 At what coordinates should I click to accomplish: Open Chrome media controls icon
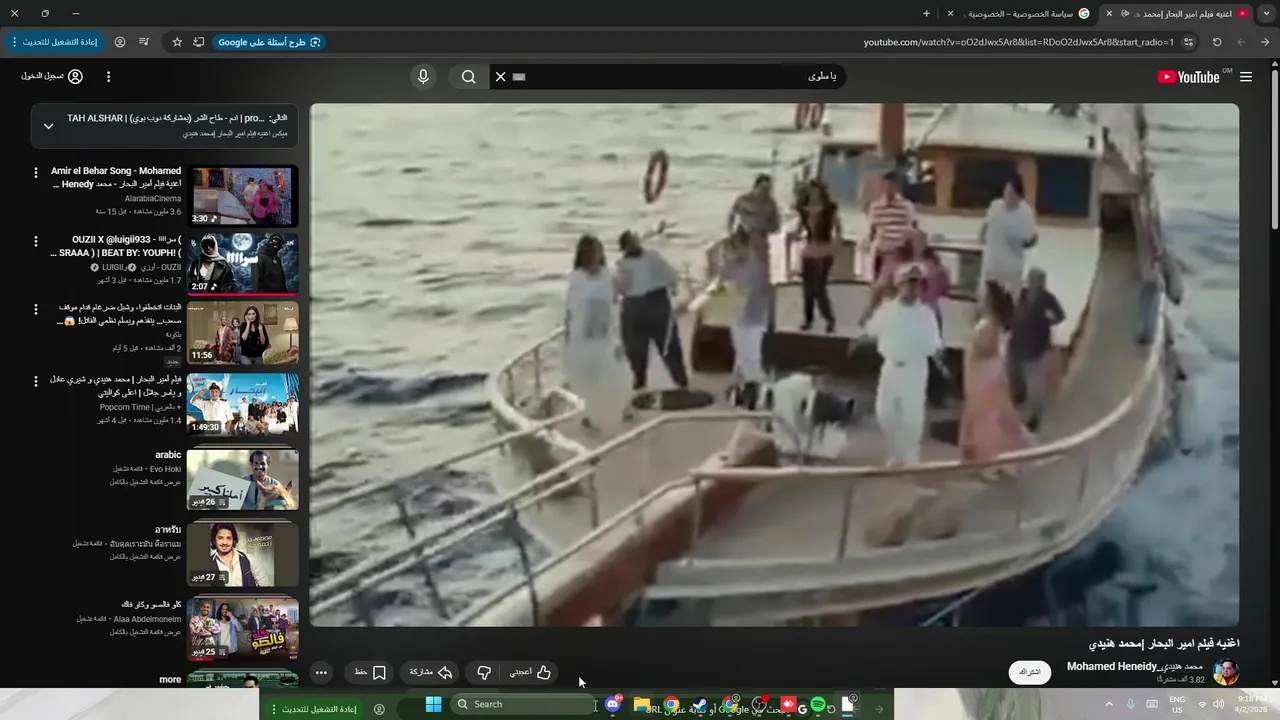click(x=144, y=42)
